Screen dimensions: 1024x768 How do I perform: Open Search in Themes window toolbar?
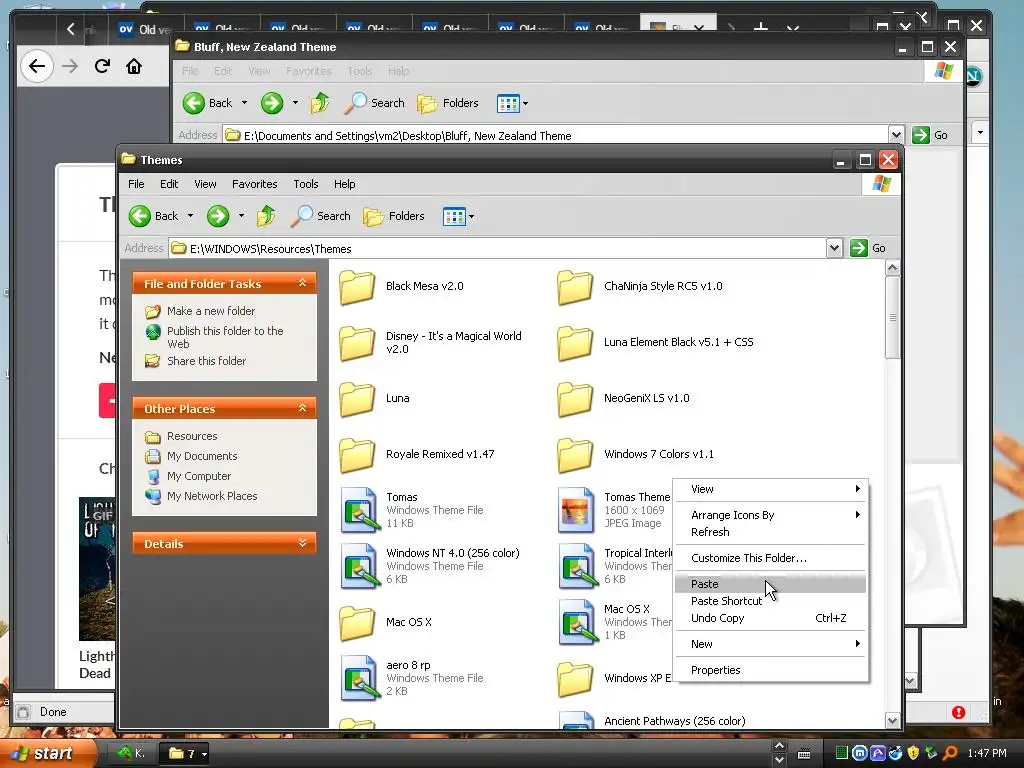(x=321, y=216)
